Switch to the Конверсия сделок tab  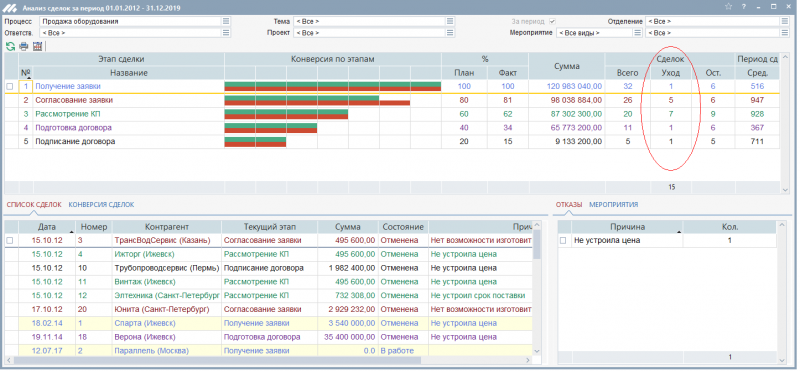(x=101, y=205)
